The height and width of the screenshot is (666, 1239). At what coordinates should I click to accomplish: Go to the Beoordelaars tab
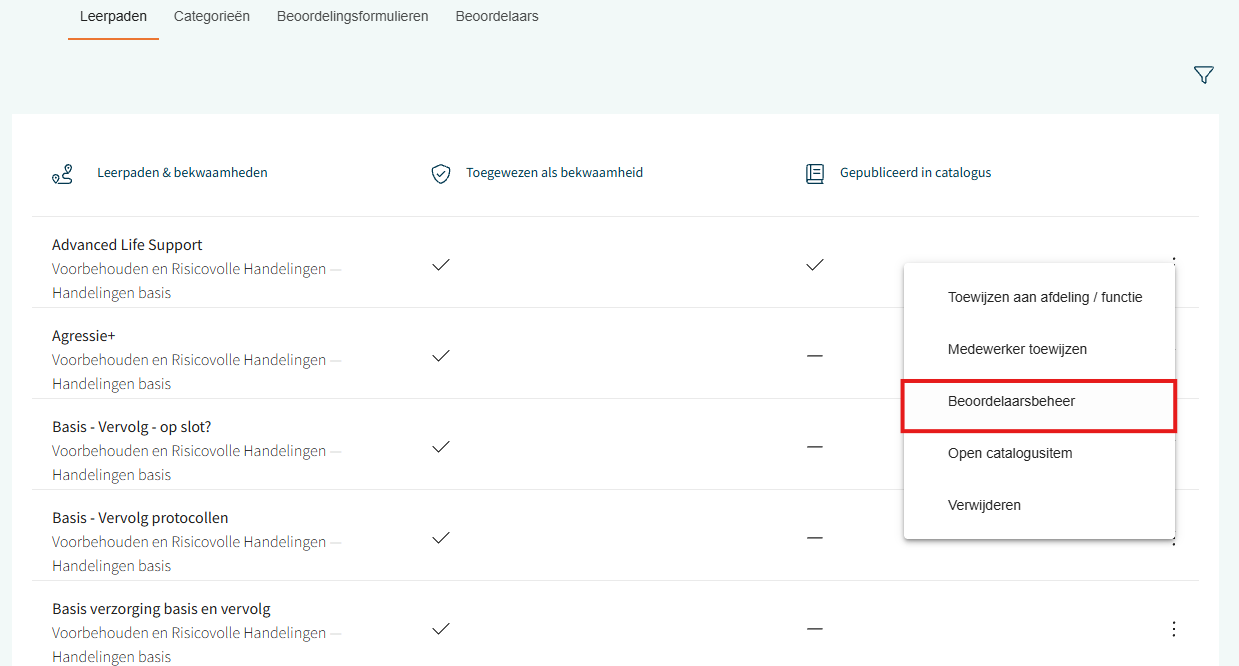click(x=497, y=16)
